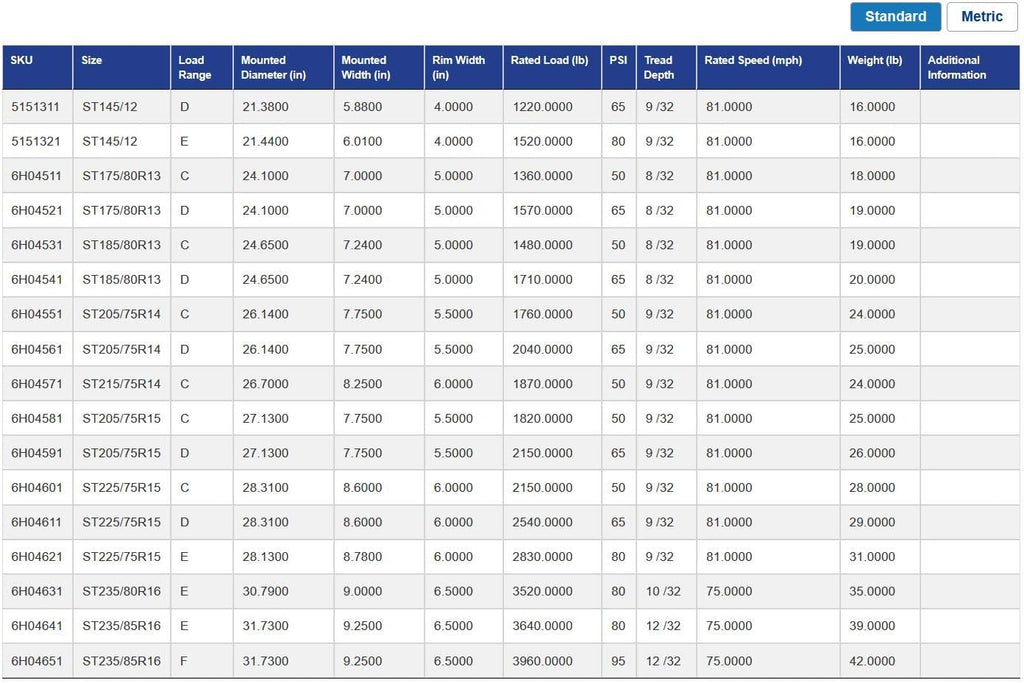Click weight 42.0000 cell

[880, 661]
